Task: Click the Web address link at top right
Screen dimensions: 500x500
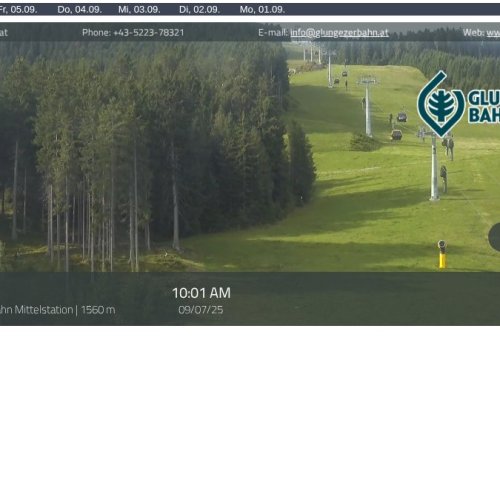Action: click(x=493, y=32)
